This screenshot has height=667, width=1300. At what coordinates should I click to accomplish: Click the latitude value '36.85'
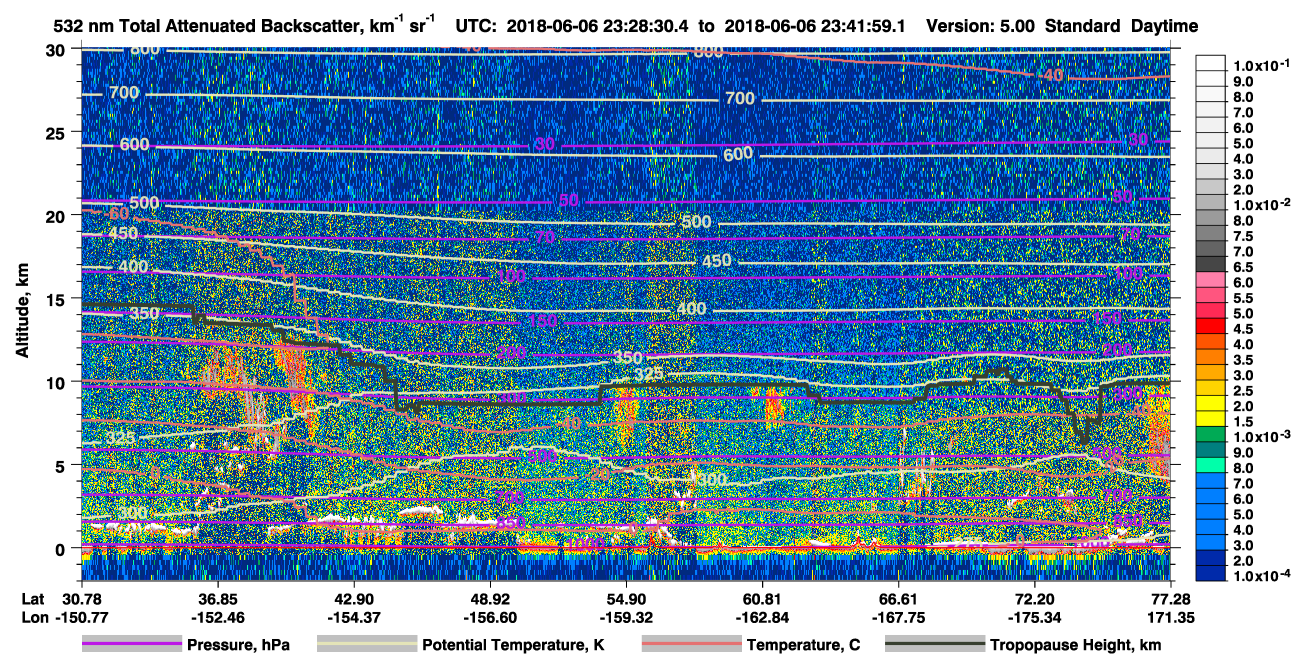tap(217, 598)
